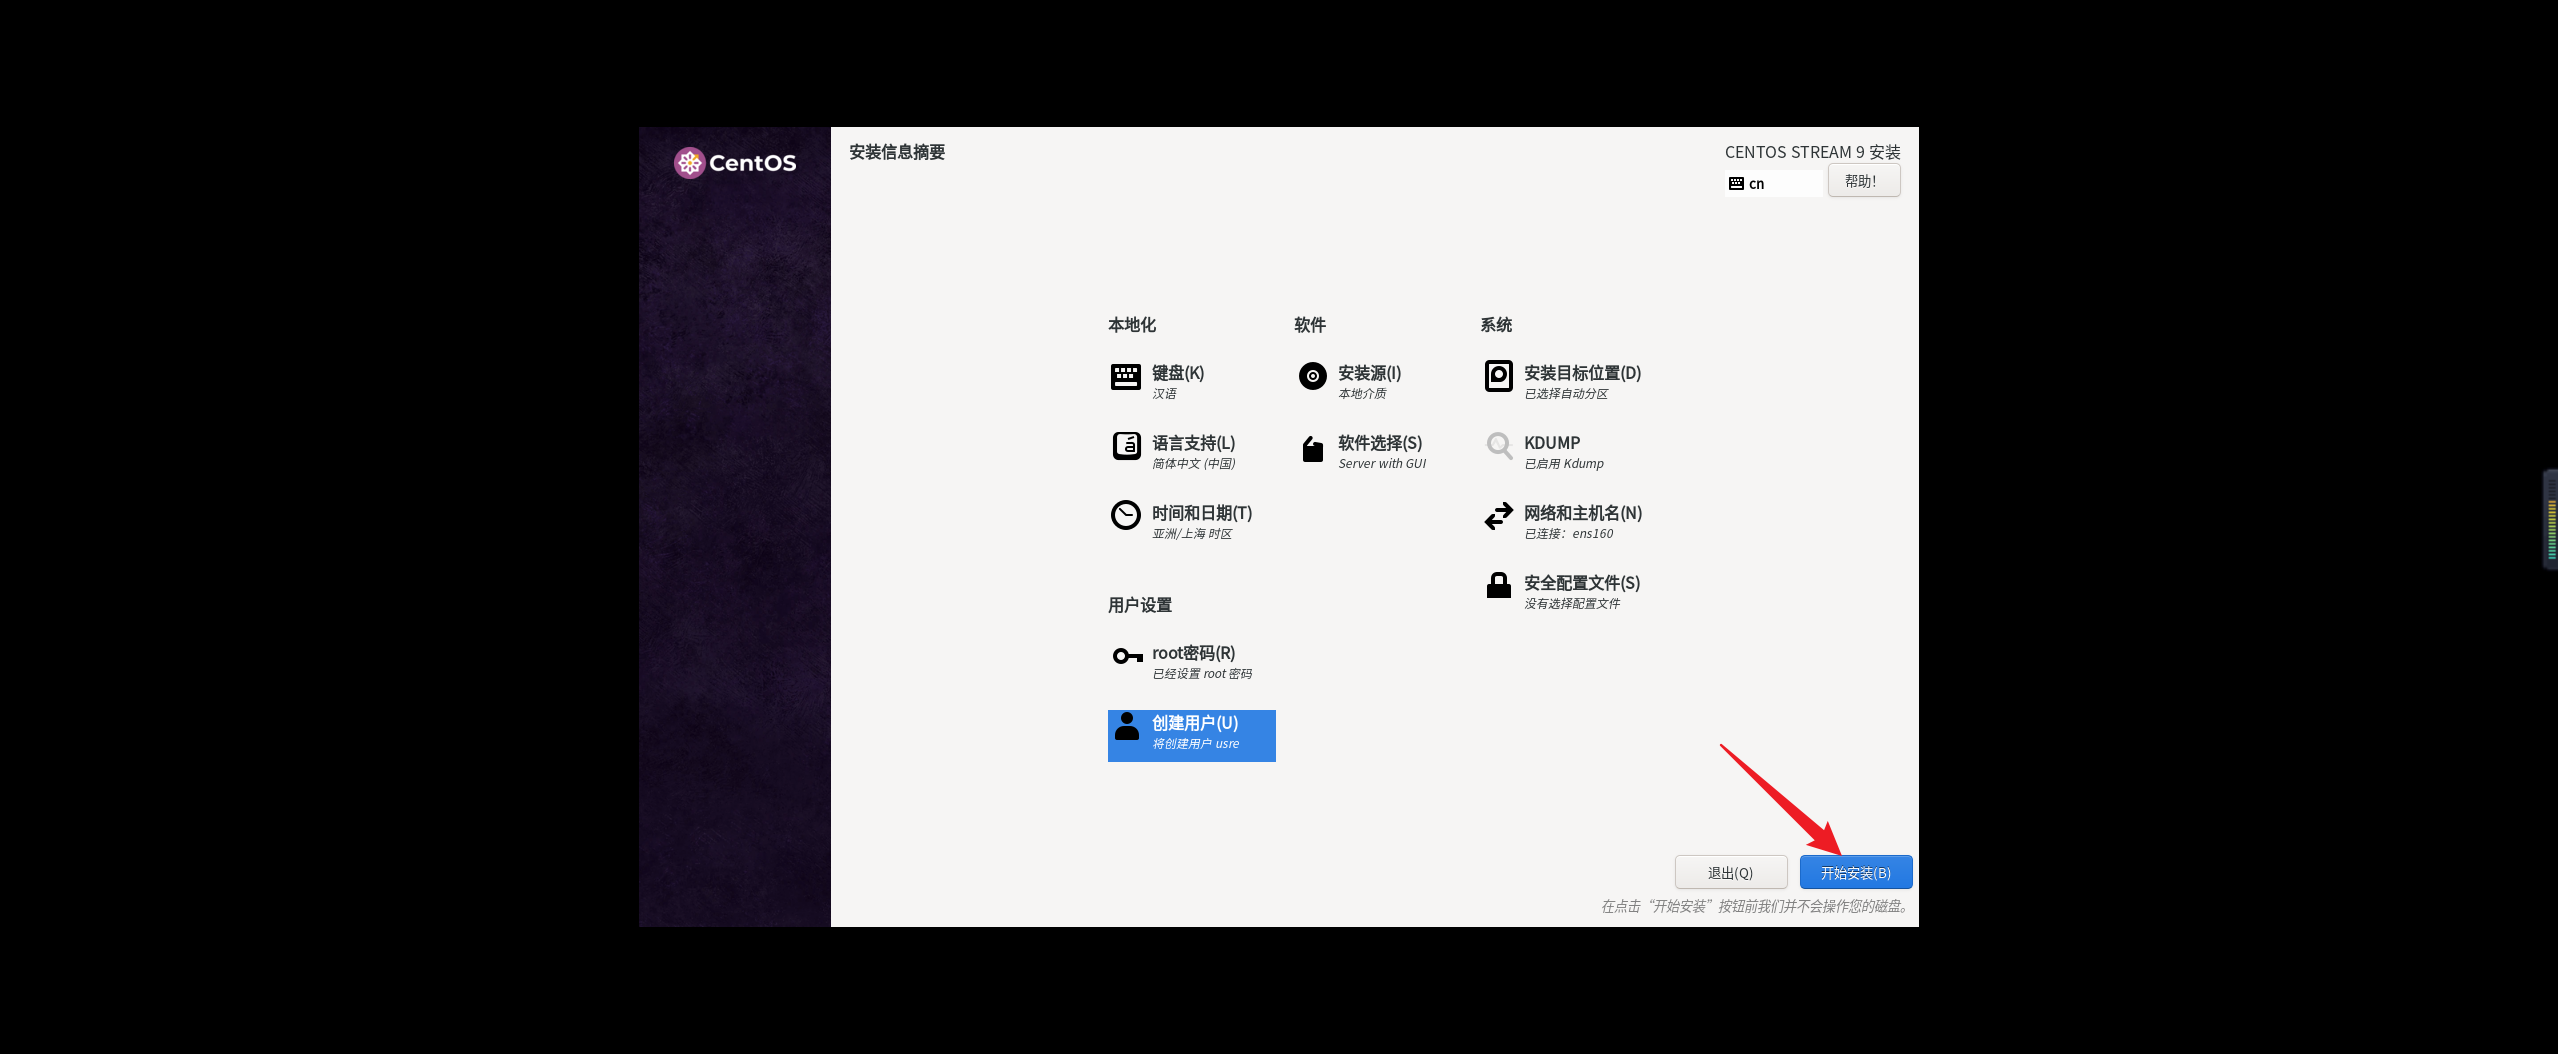Open 安装目标位置(D) configuration
Screen dimensions: 2558x1054
pos(1582,373)
